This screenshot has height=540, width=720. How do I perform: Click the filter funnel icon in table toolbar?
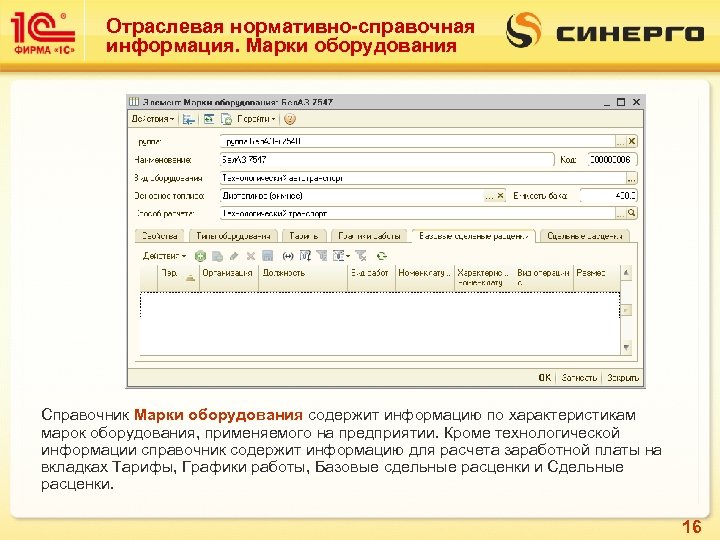321,256
